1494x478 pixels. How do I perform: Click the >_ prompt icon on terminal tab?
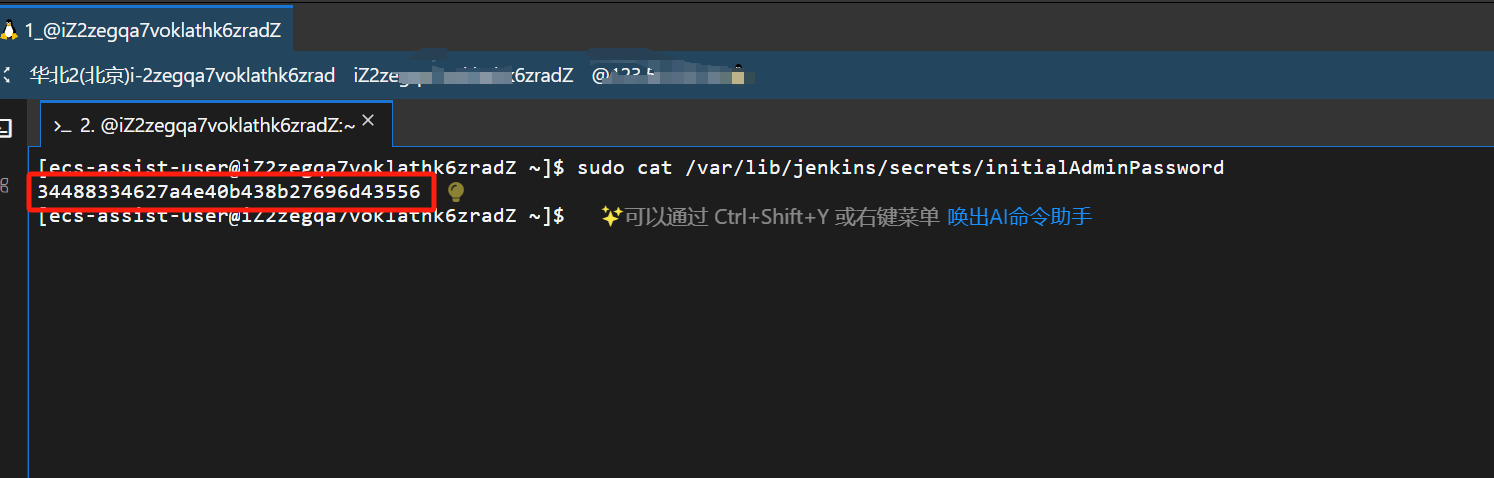(62, 126)
